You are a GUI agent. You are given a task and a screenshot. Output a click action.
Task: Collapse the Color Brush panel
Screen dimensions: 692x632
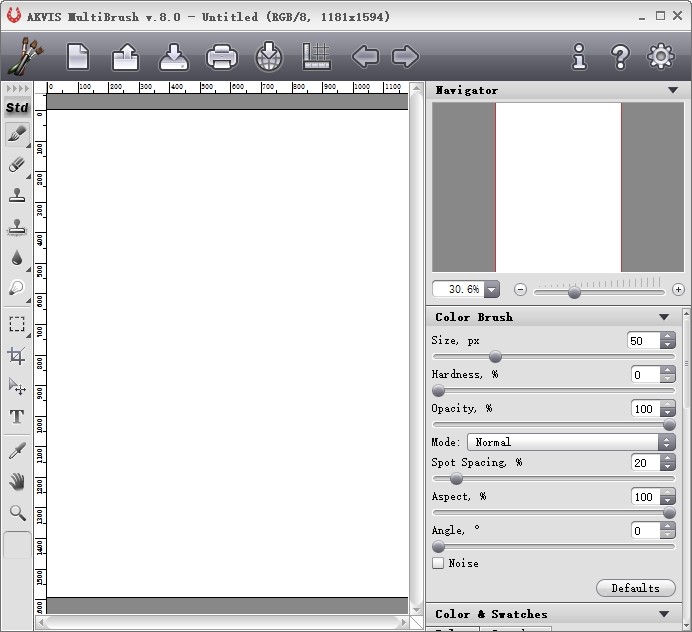coord(664,317)
